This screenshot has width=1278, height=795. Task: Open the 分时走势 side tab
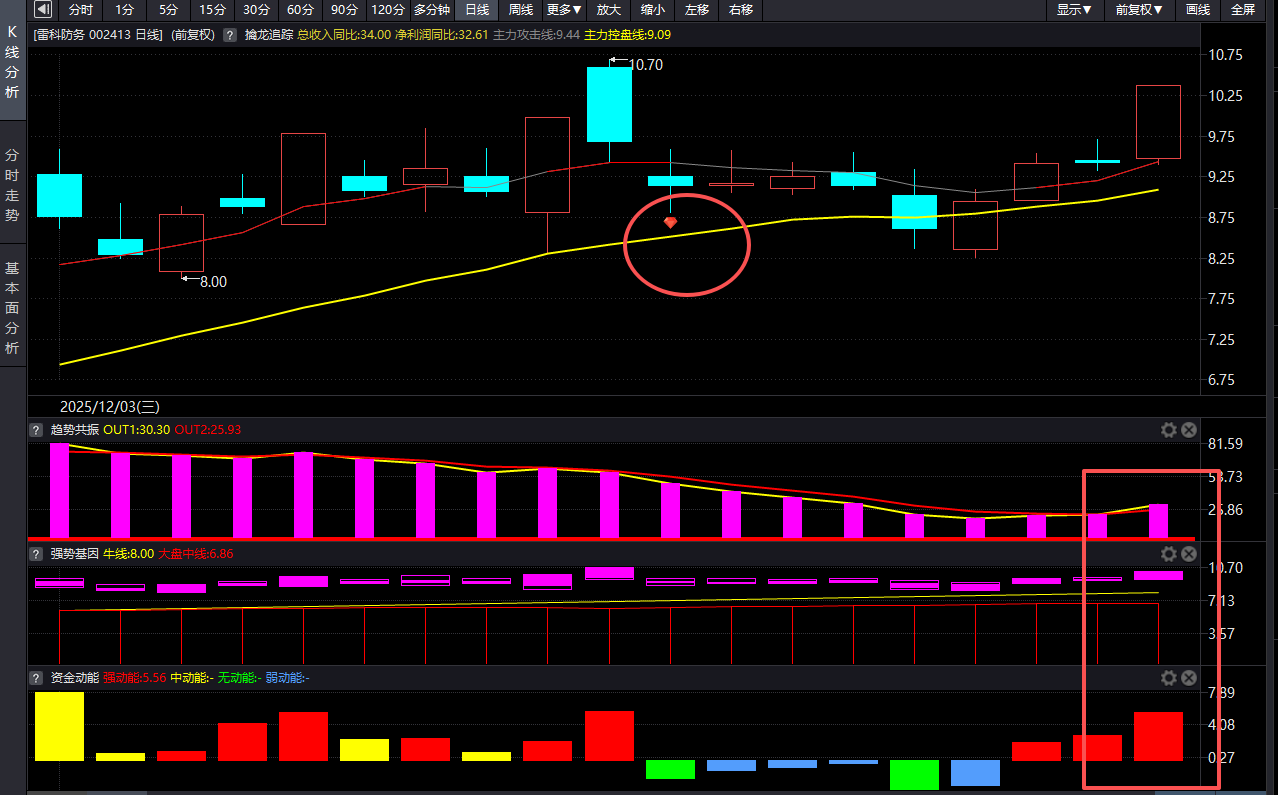(12, 183)
